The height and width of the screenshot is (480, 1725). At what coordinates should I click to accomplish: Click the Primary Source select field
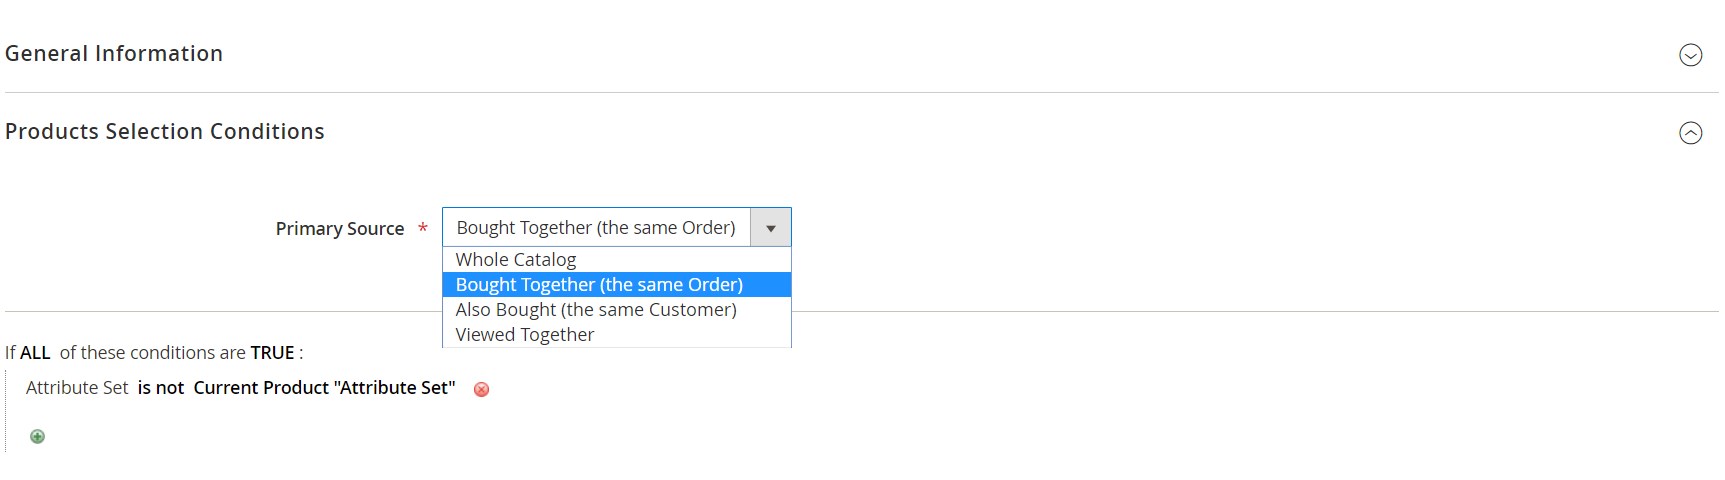coord(616,227)
